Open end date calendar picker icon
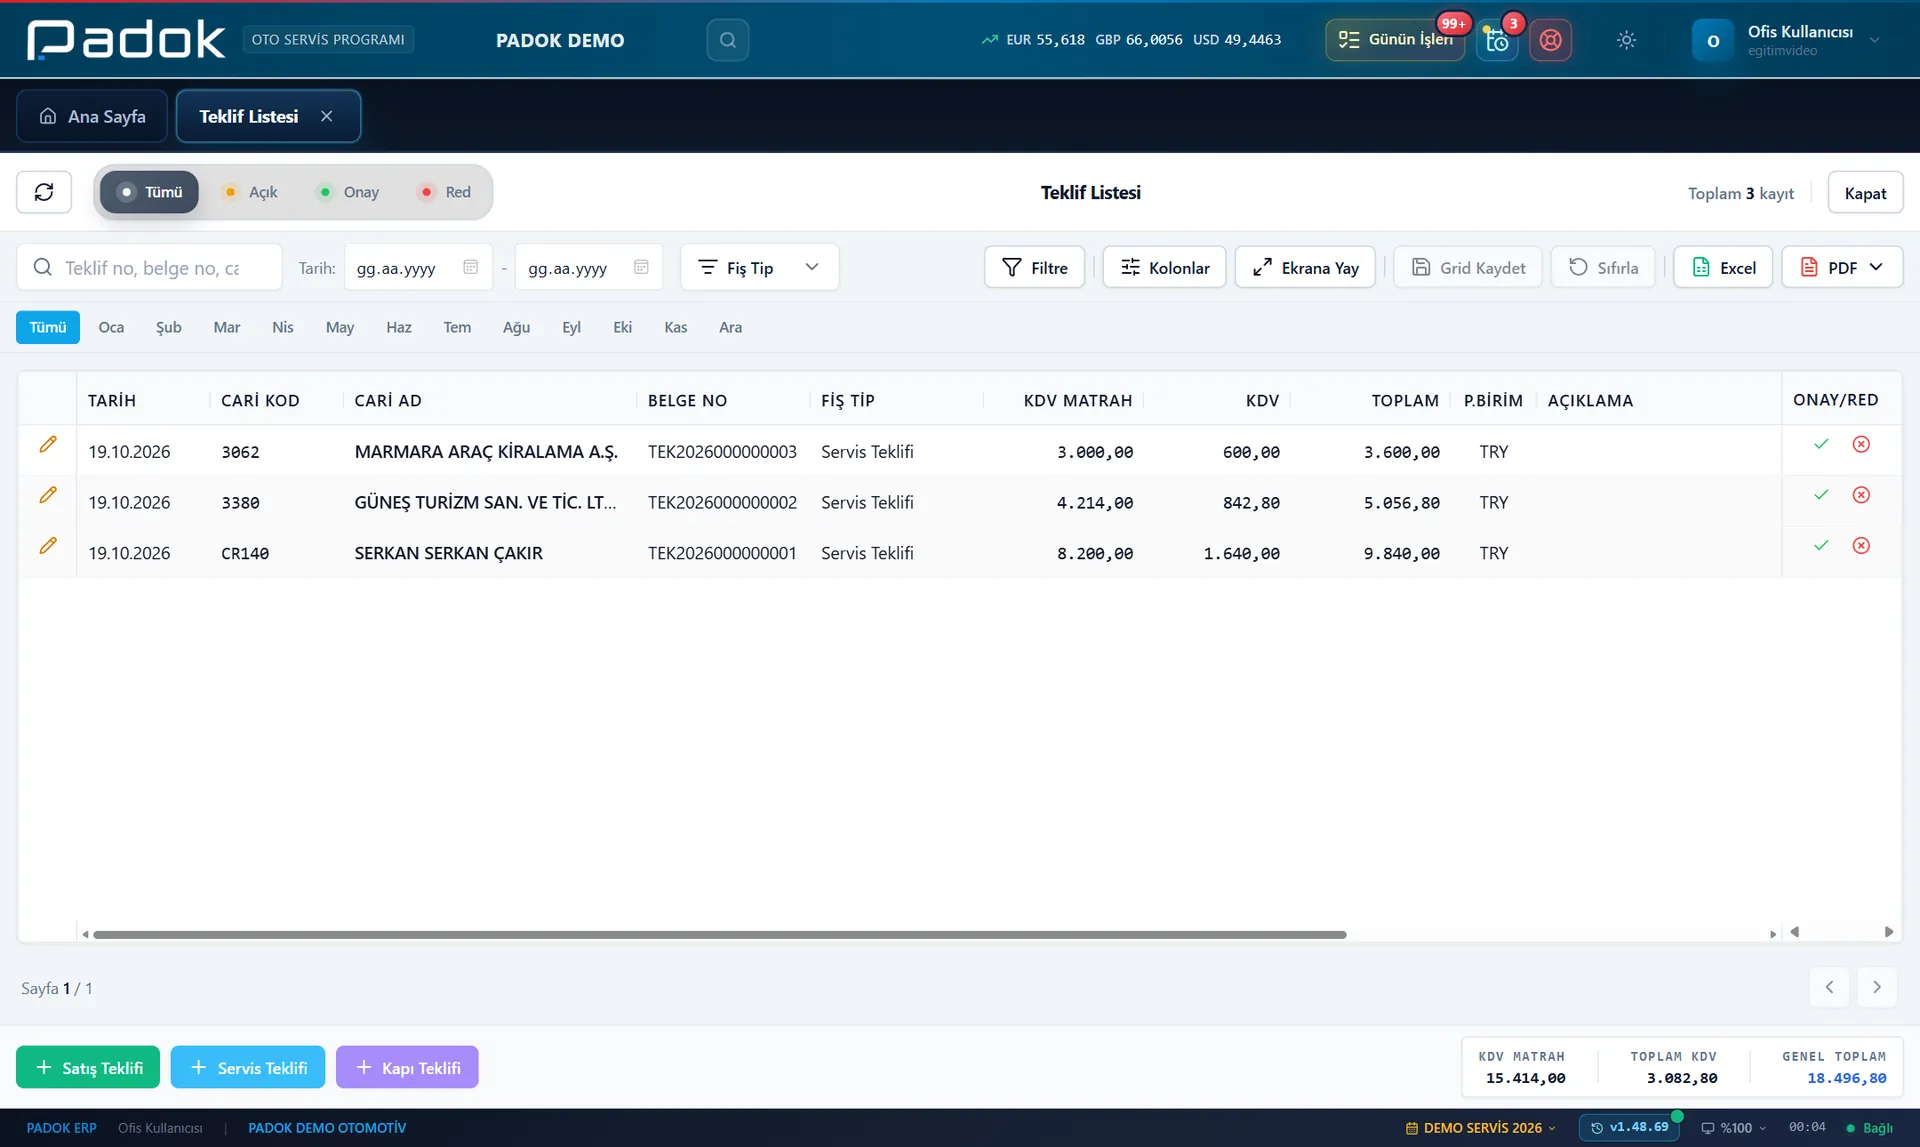The width and height of the screenshot is (1920, 1147). tap(641, 267)
